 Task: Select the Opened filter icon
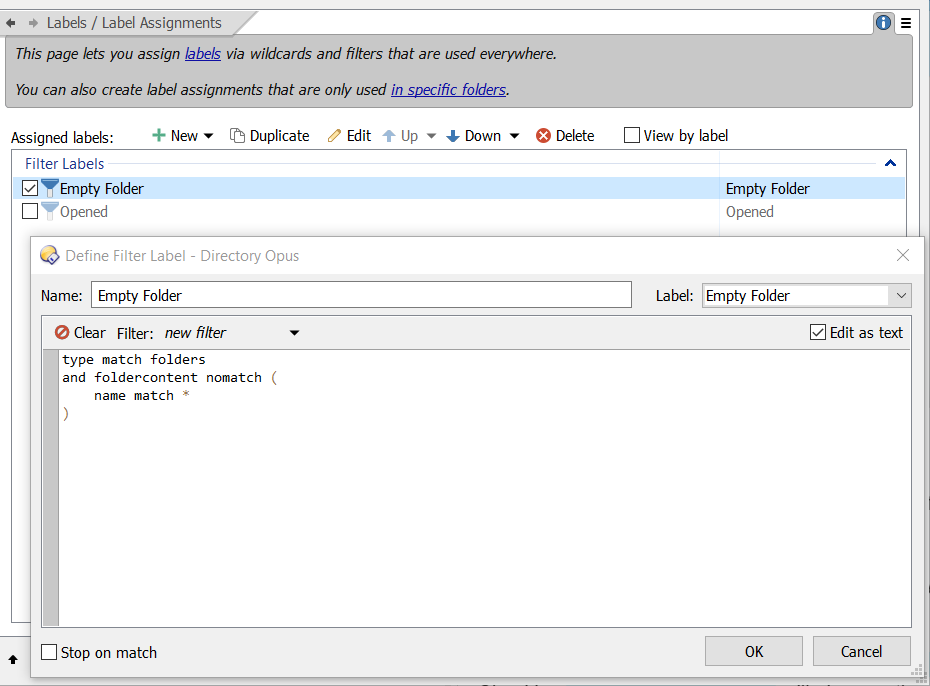(50, 211)
